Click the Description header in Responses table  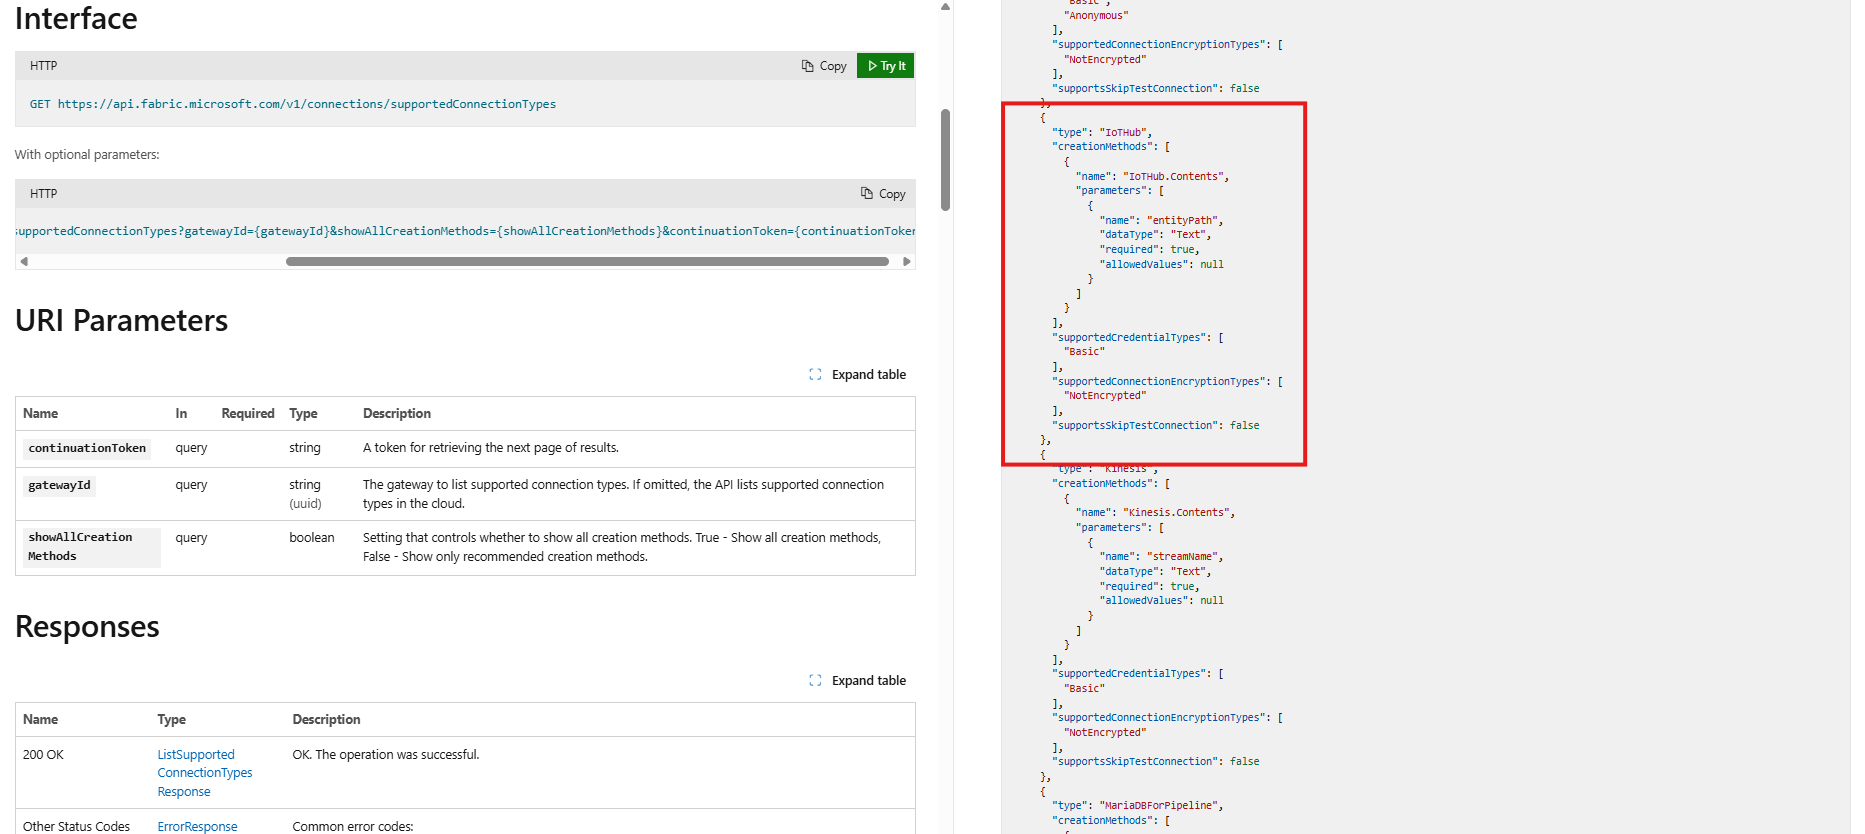326,720
